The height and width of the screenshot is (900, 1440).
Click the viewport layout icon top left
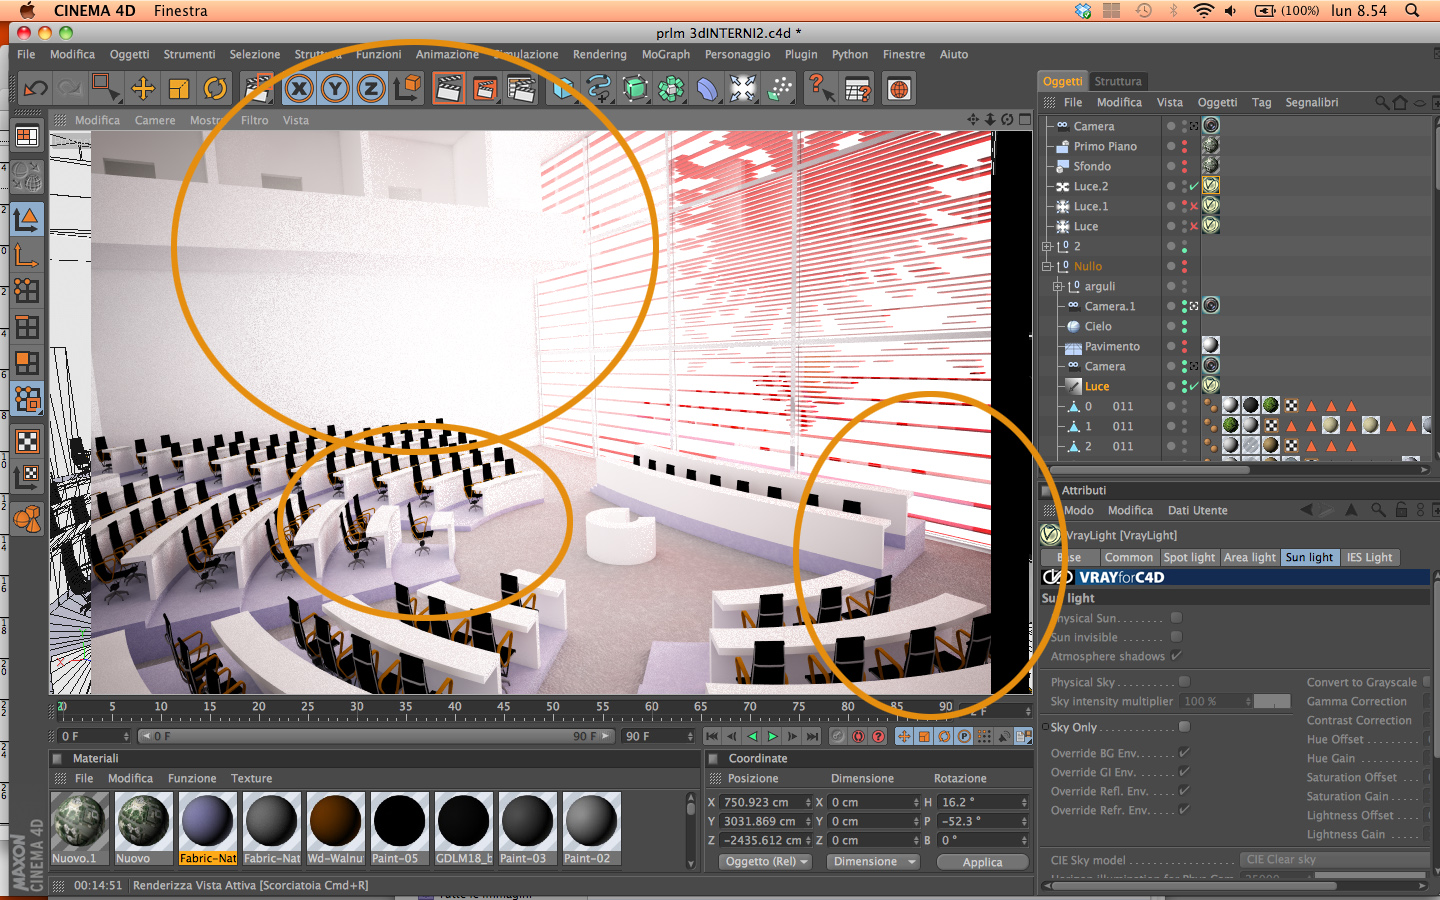27,136
